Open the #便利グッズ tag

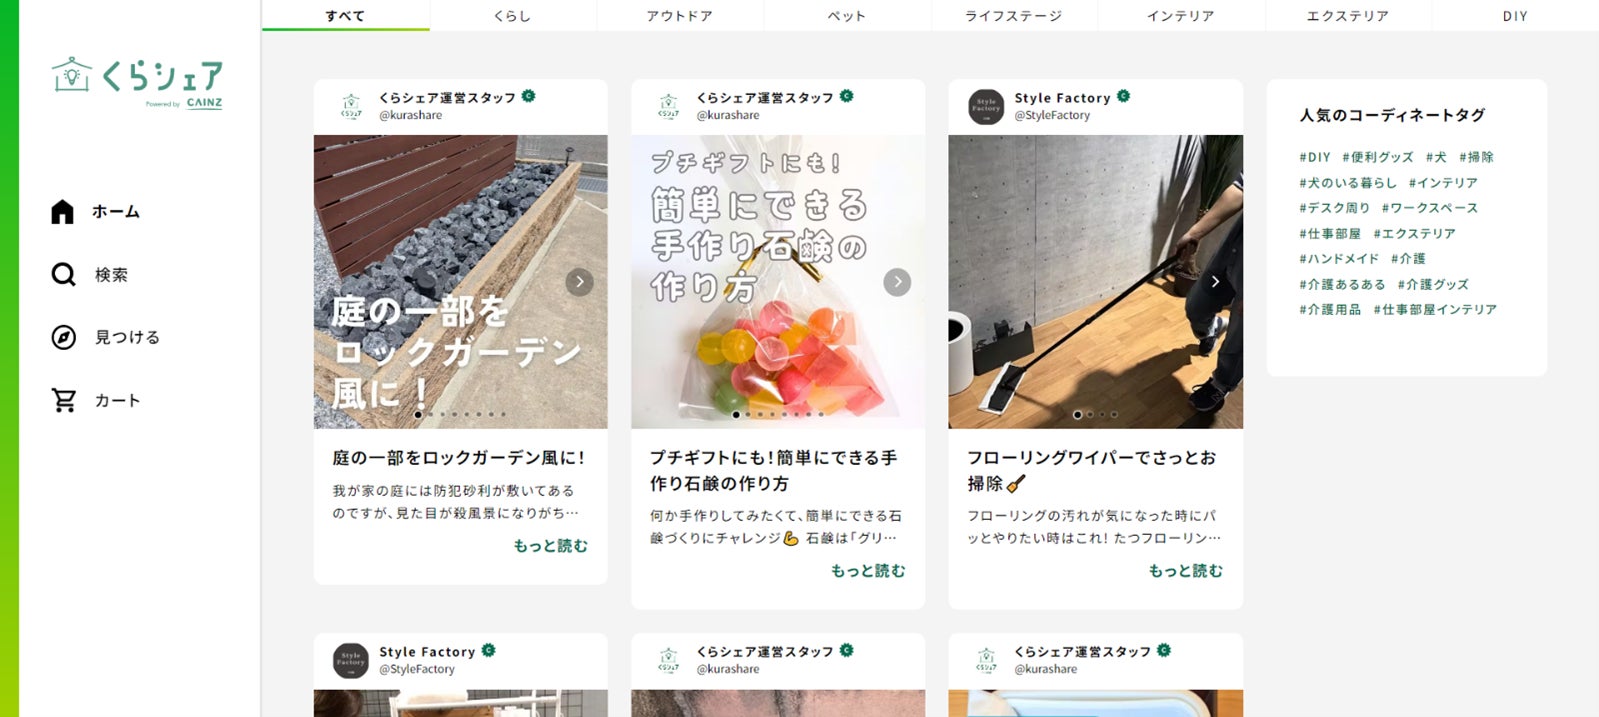point(1378,157)
